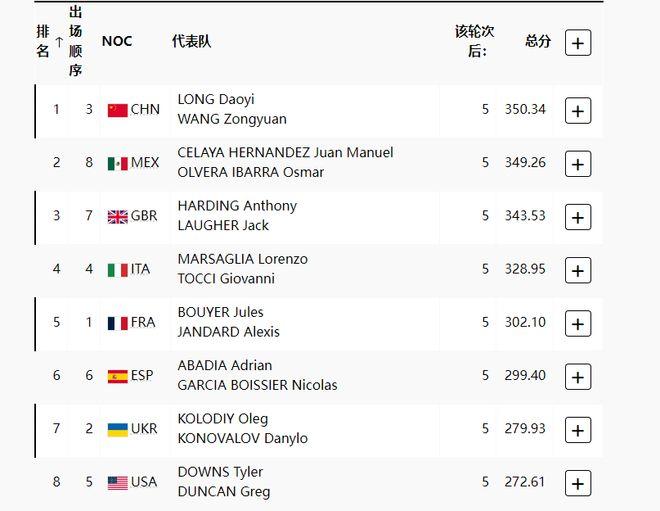Expand Great Britain row plus button
660x511 pixels.
click(x=577, y=216)
